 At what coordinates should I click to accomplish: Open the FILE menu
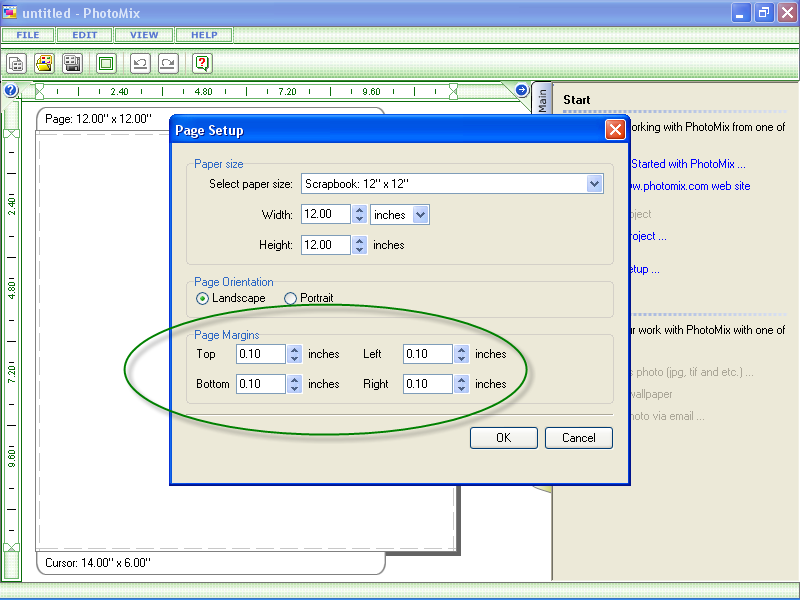[28, 35]
